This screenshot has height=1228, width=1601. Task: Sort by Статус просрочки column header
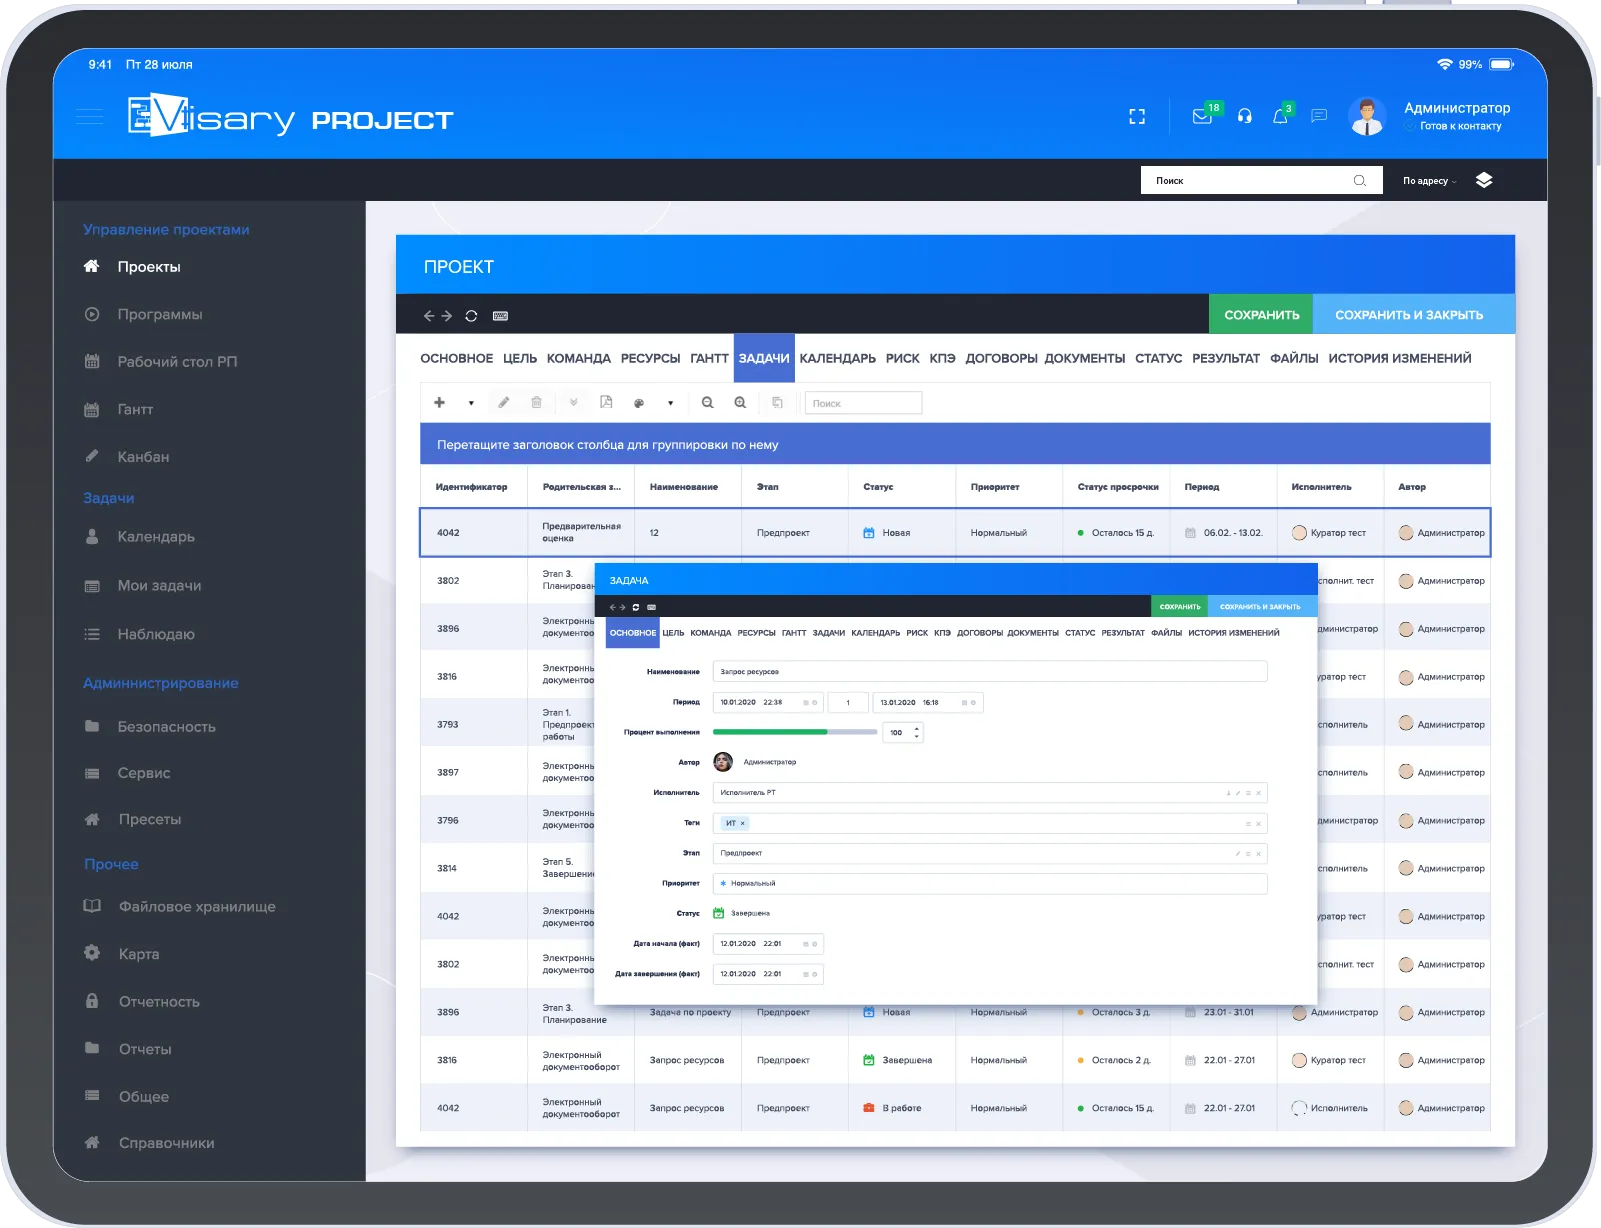[x=1118, y=487]
